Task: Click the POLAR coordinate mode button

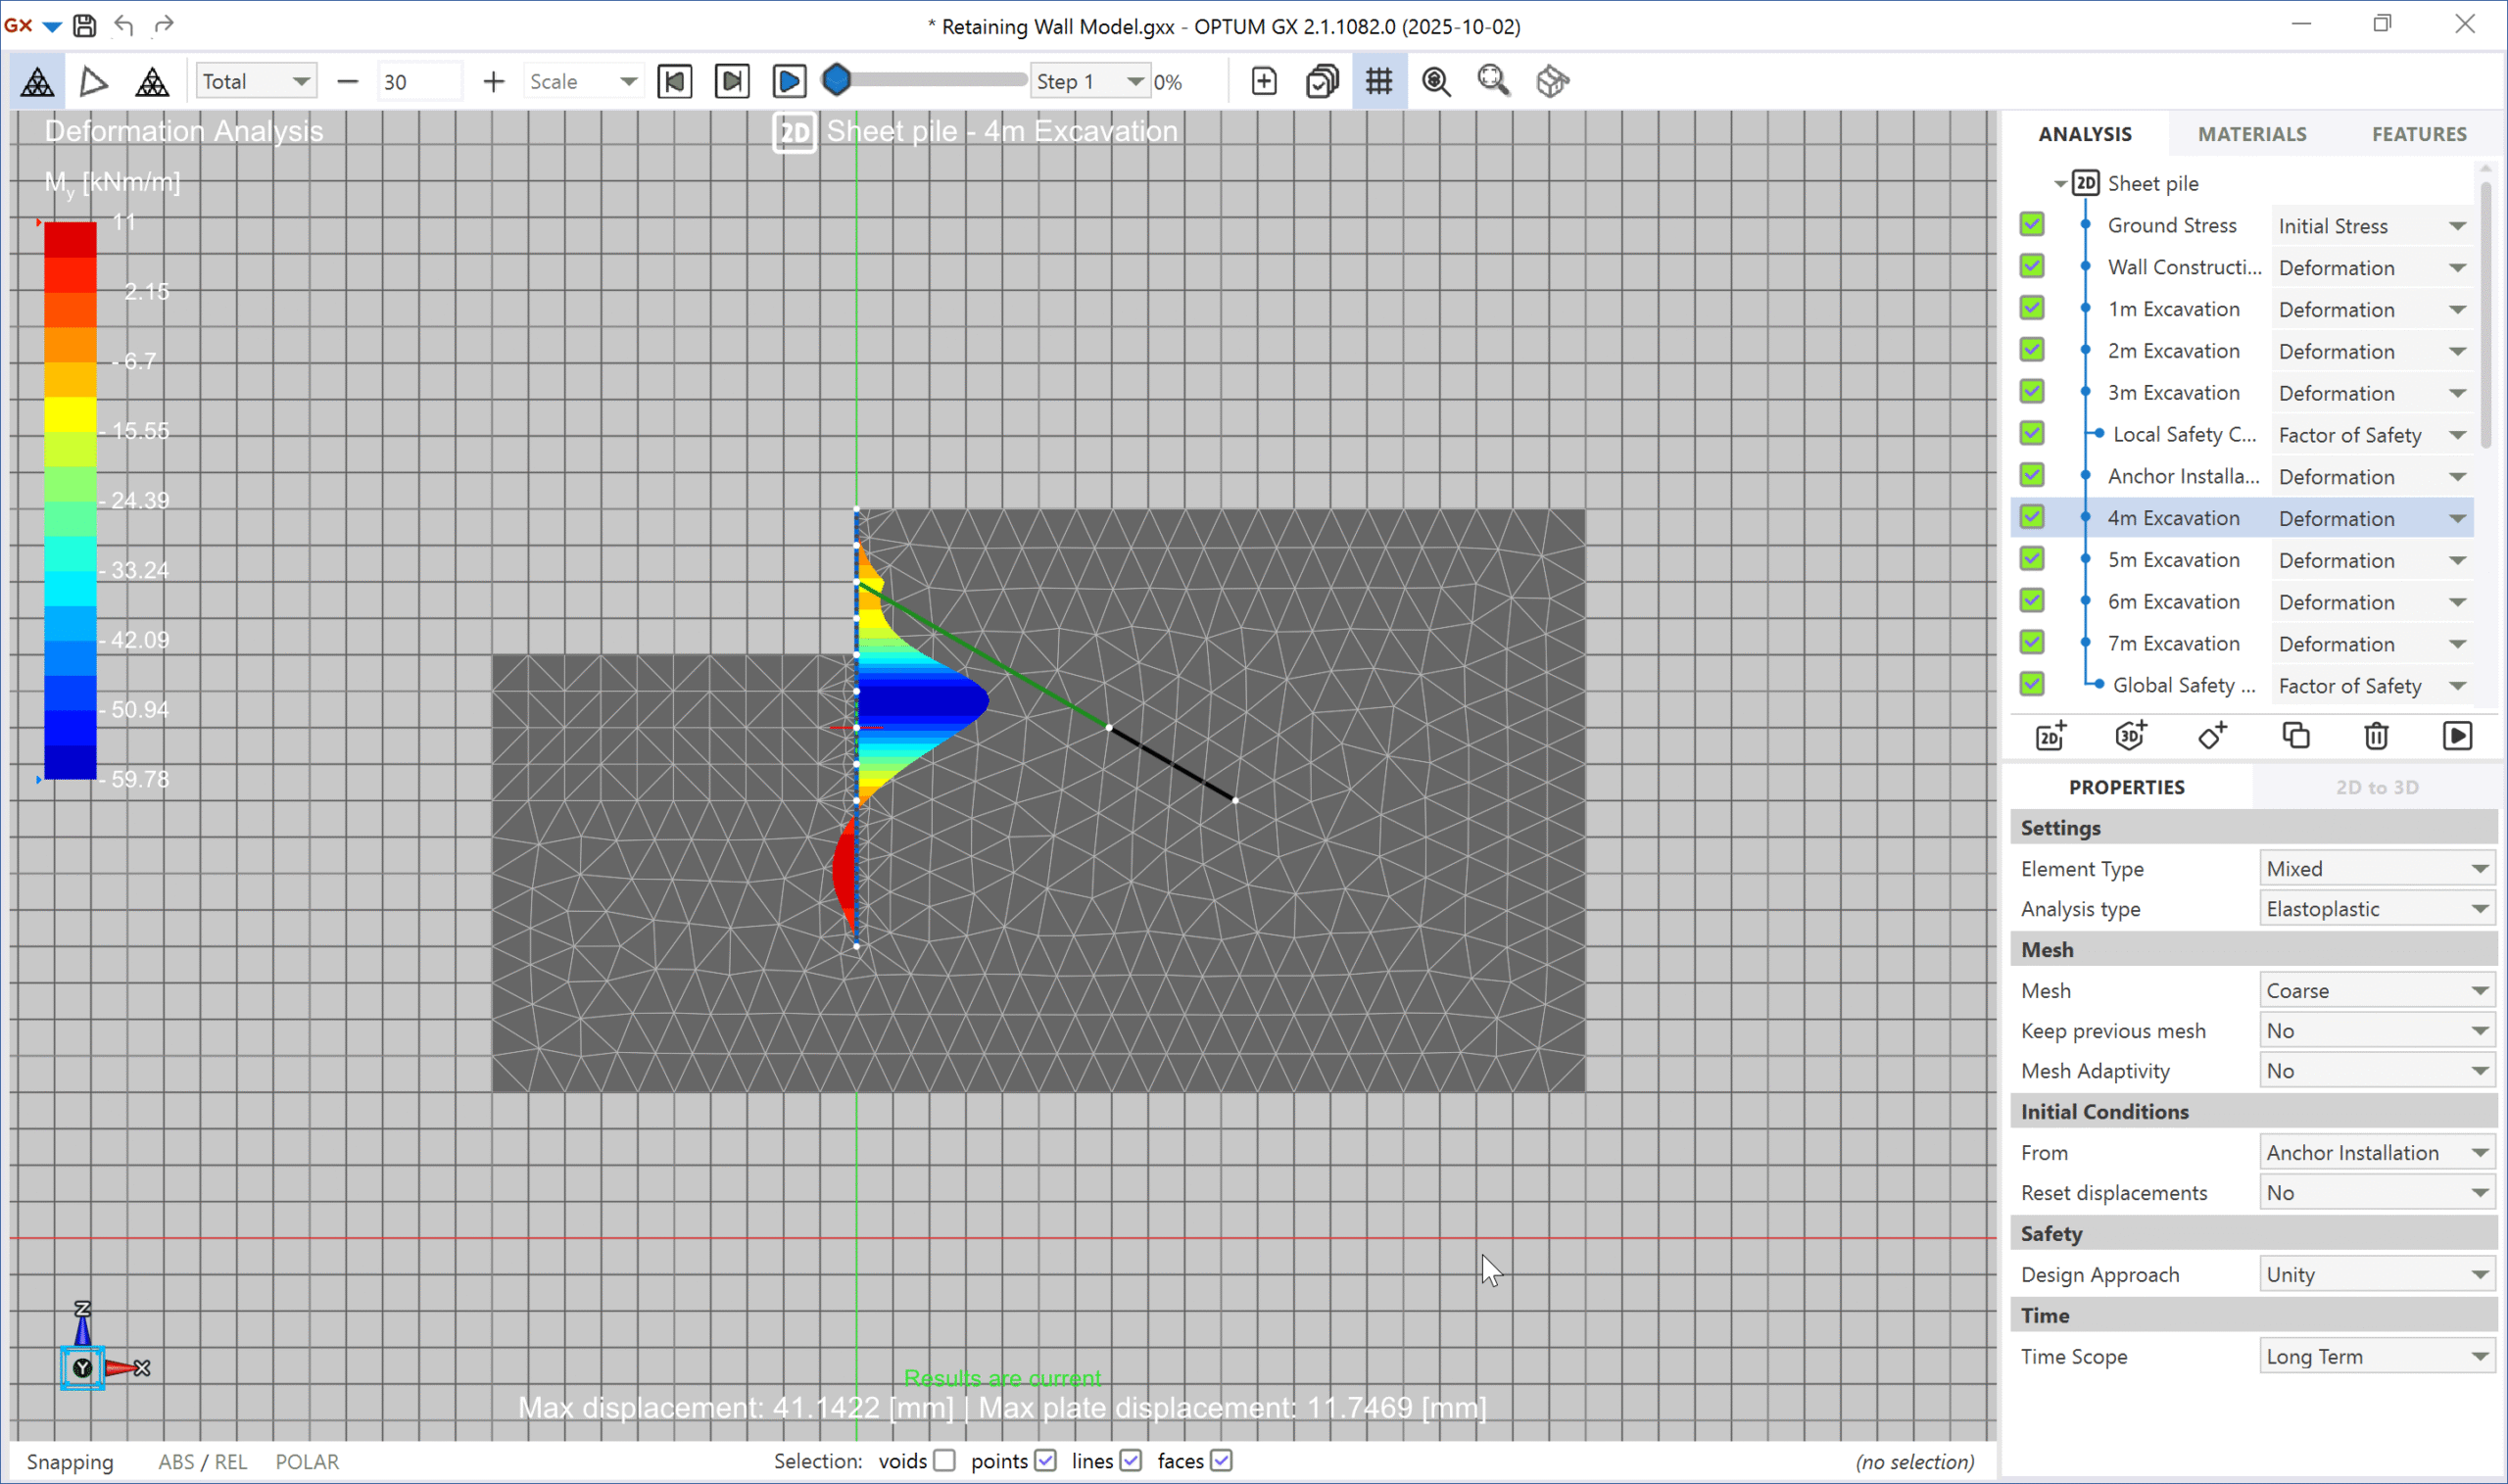Action: pos(307,1462)
